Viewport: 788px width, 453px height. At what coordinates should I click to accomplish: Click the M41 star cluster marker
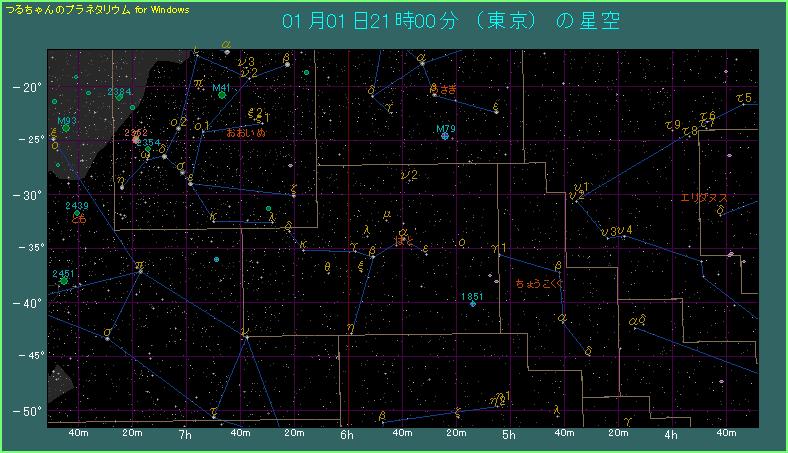[222, 95]
